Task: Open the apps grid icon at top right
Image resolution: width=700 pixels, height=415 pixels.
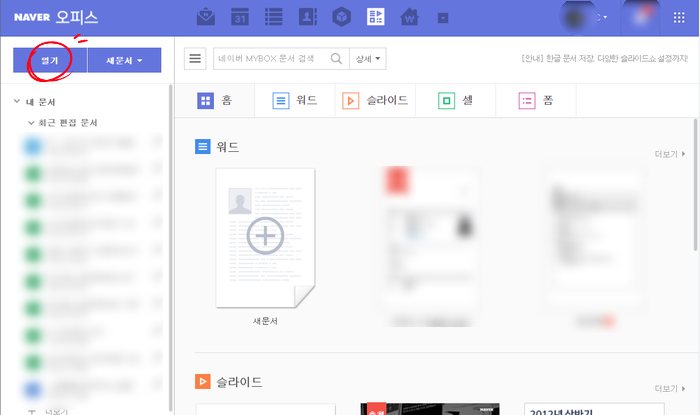Action: pos(679,17)
